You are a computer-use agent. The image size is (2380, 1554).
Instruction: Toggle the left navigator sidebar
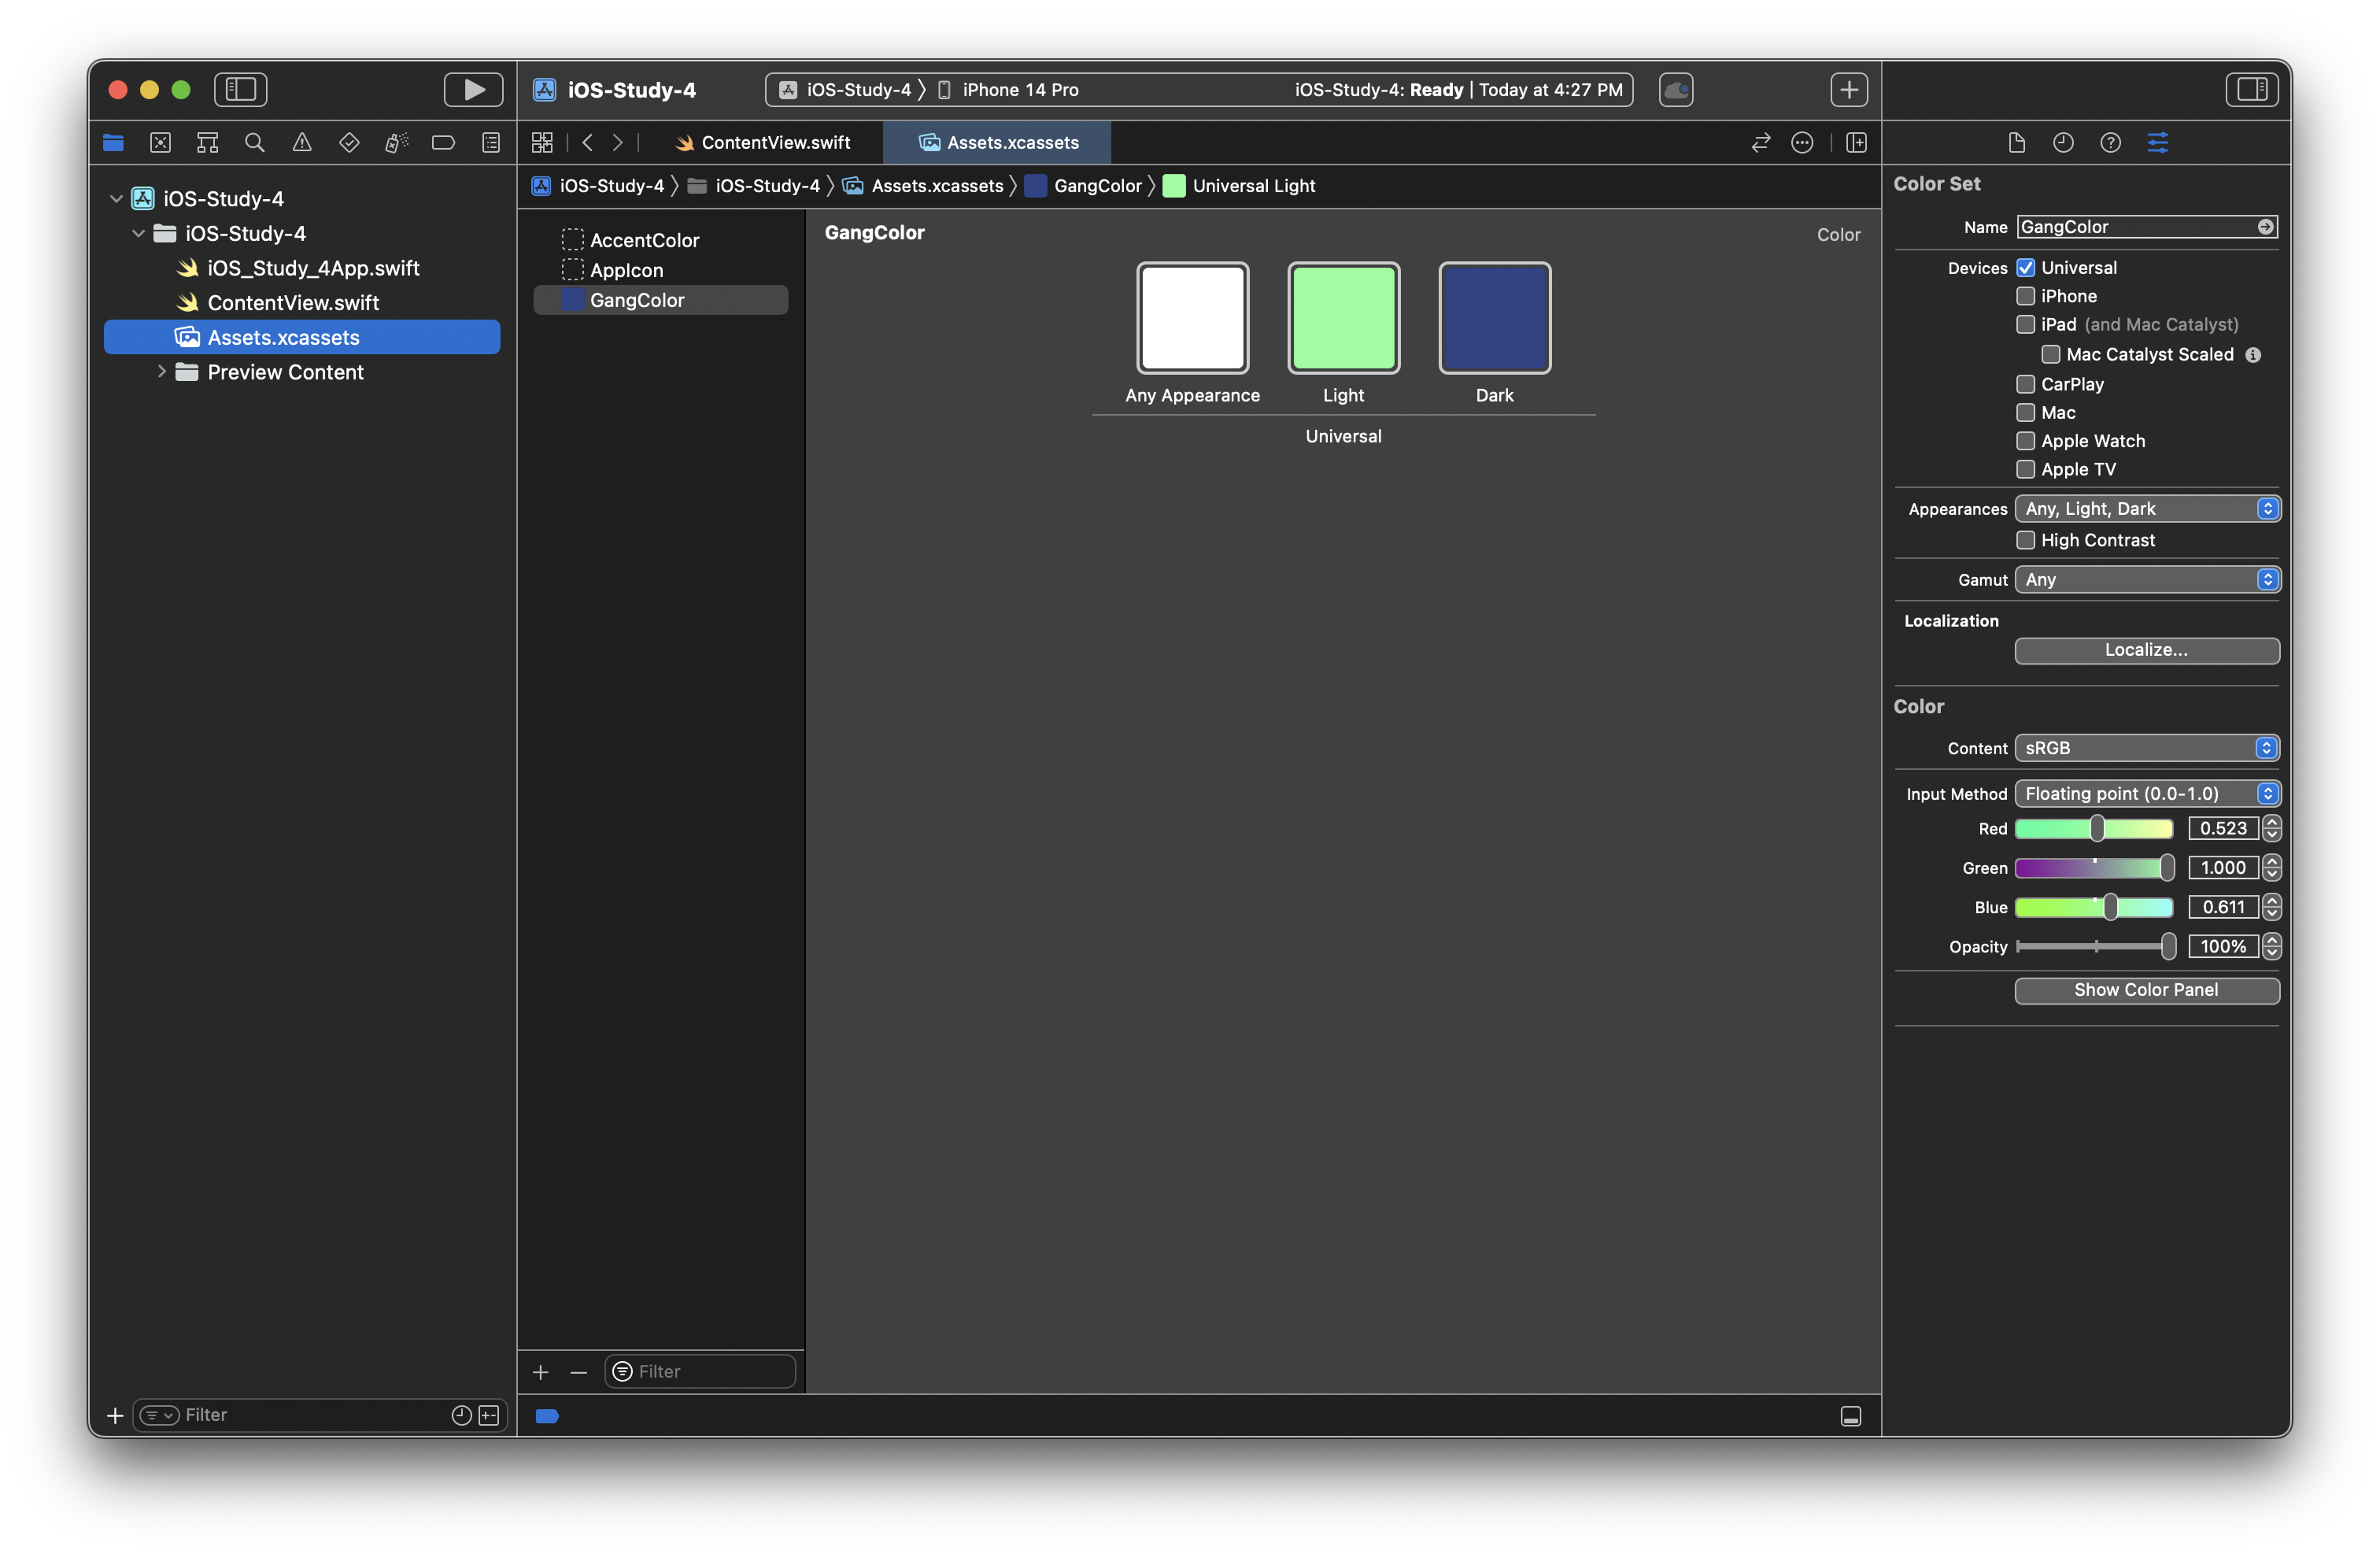240,89
